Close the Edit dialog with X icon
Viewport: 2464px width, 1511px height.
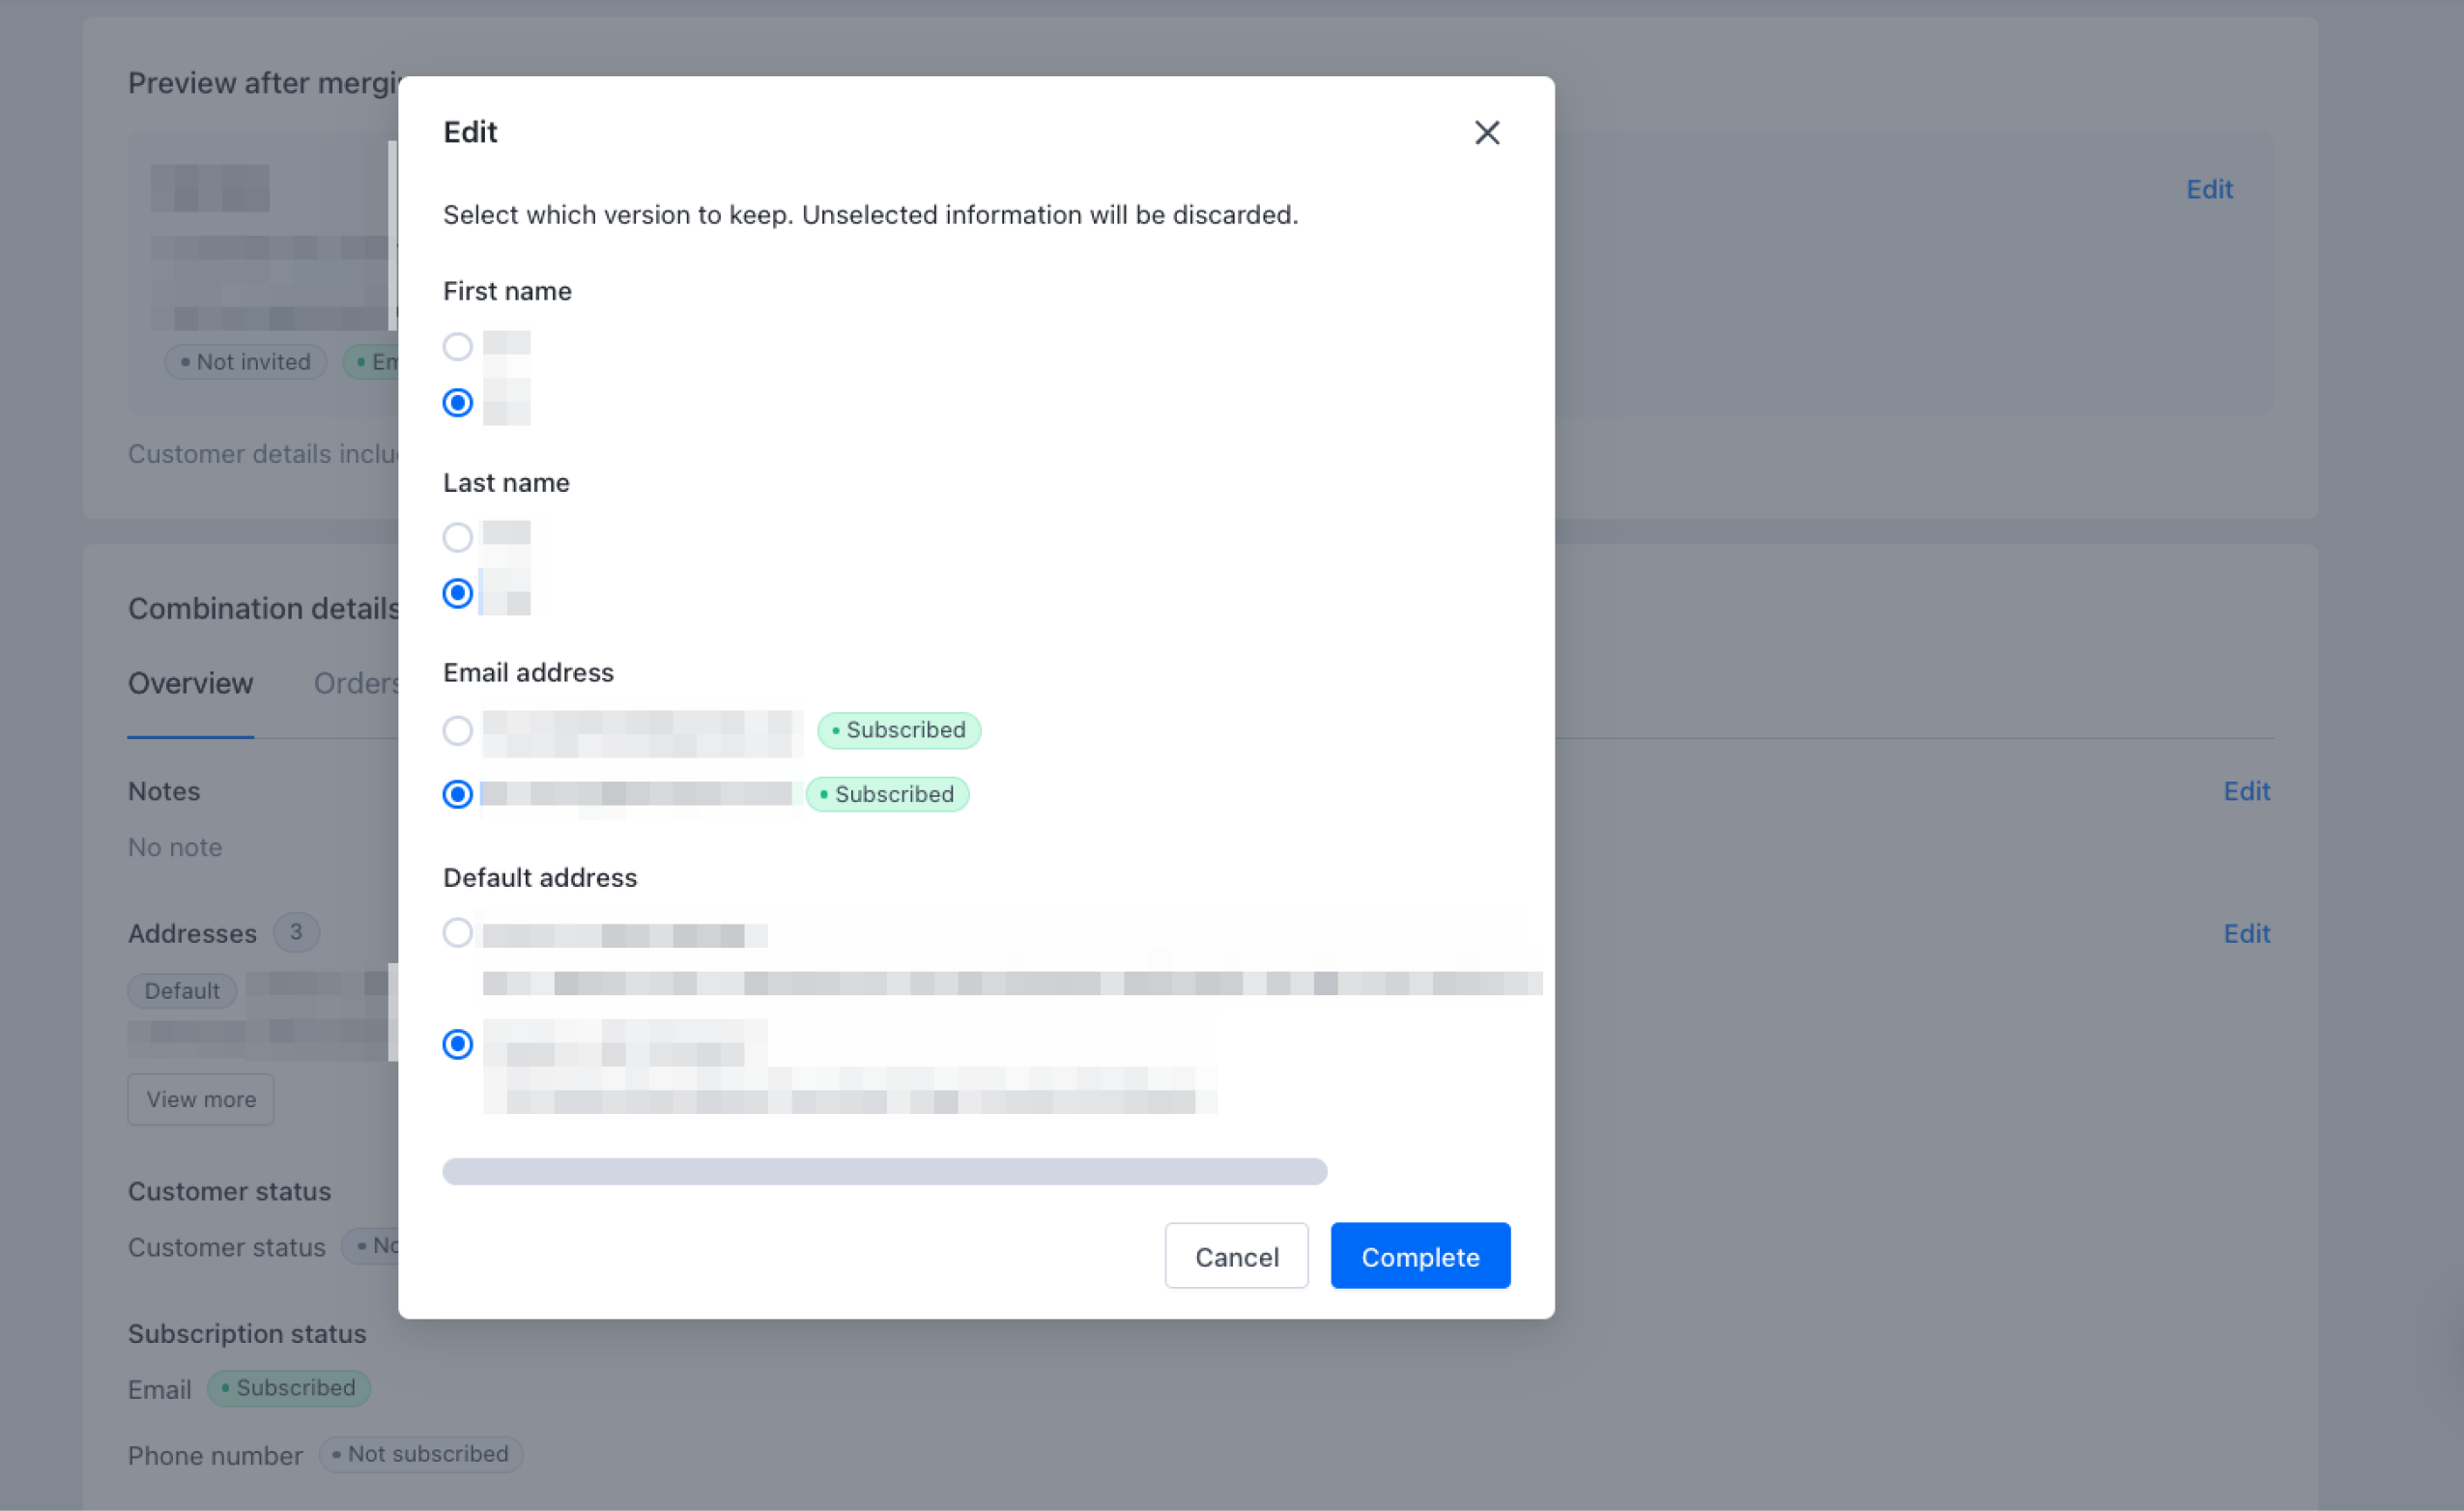pyautogui.click(x=1486, y=133)
